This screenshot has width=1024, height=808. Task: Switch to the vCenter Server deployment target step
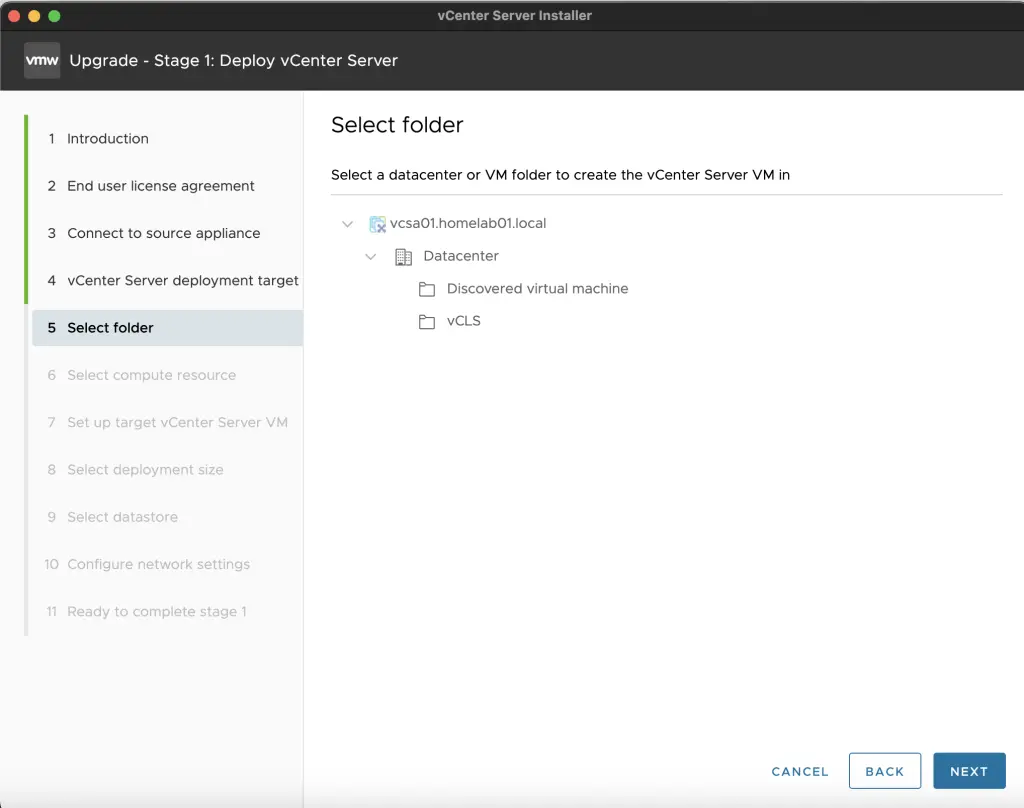(182, 281)
